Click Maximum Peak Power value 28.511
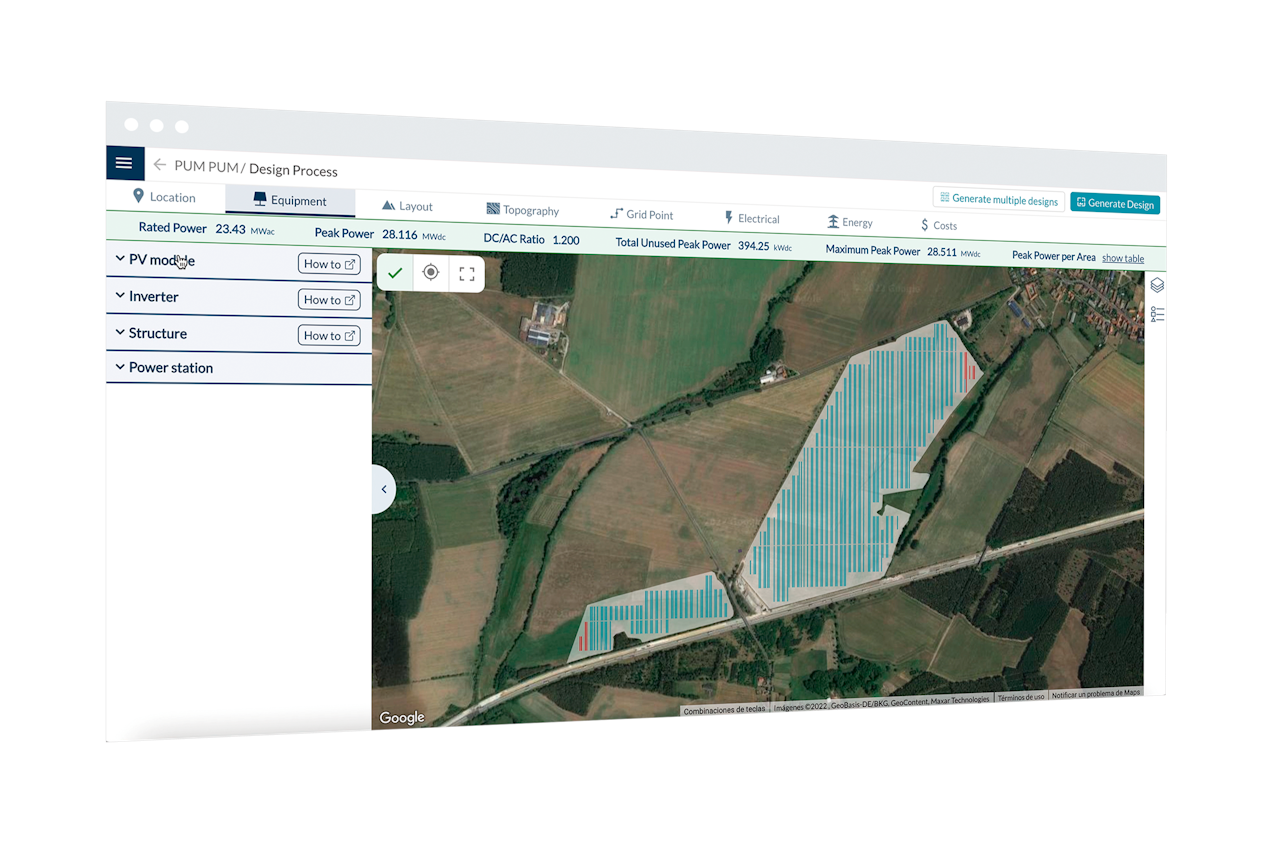The width and height of the screenshot is (1275, 865). [943, 252]
